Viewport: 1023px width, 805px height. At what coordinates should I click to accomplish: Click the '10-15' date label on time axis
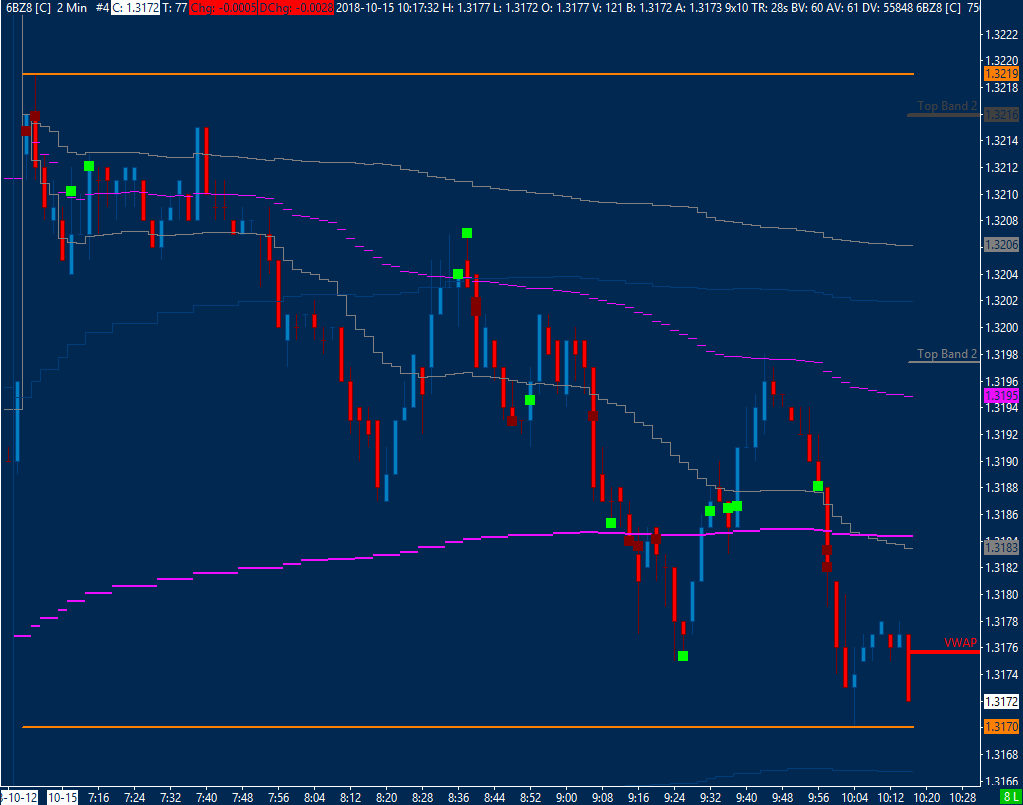tap(63, 797)
